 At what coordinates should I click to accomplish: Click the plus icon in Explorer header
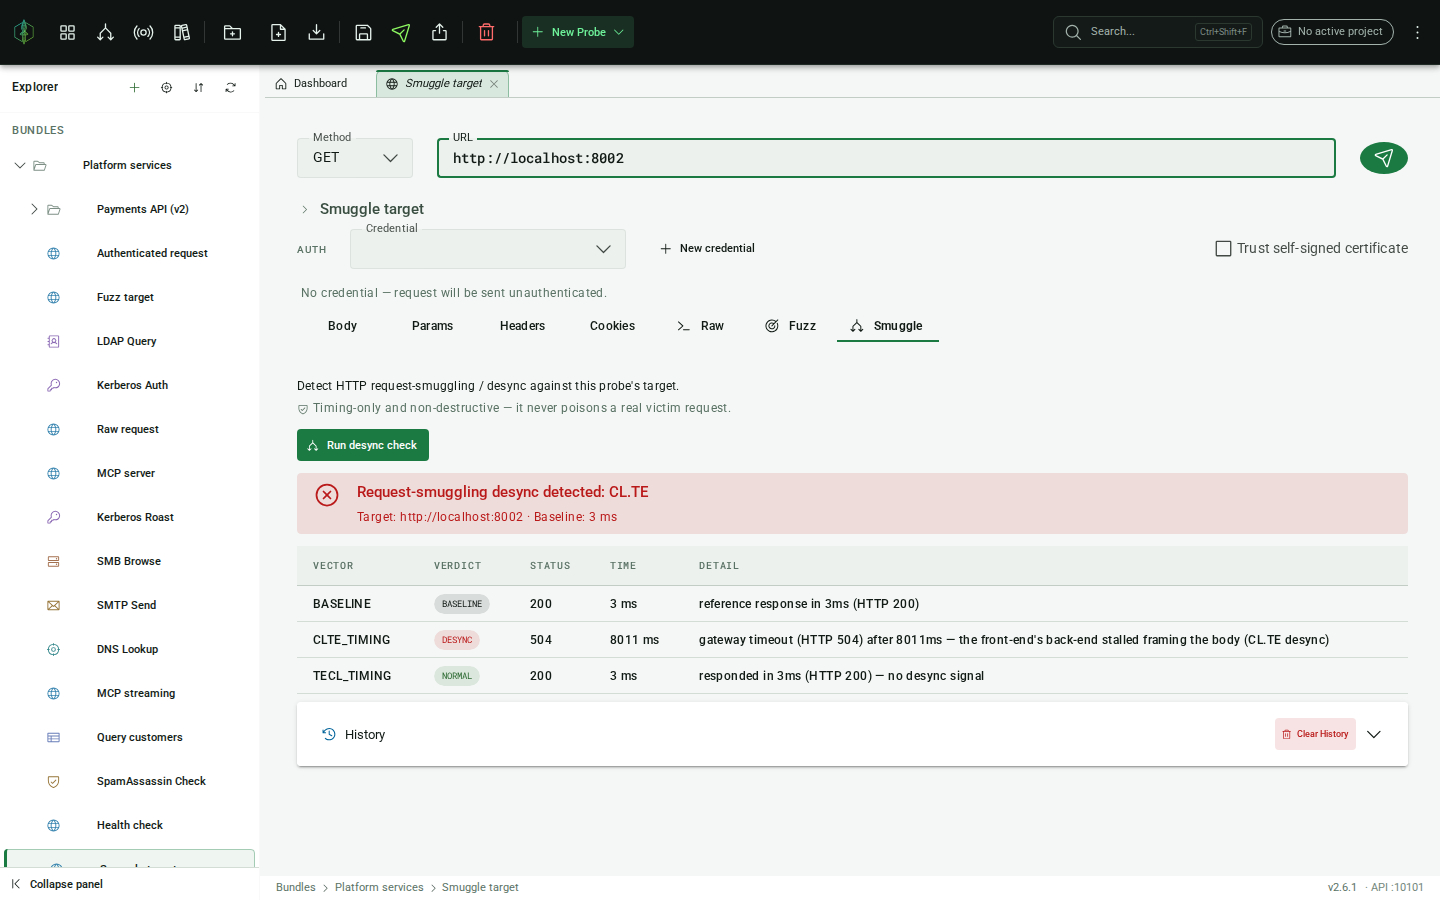click(x=134, y=88)
